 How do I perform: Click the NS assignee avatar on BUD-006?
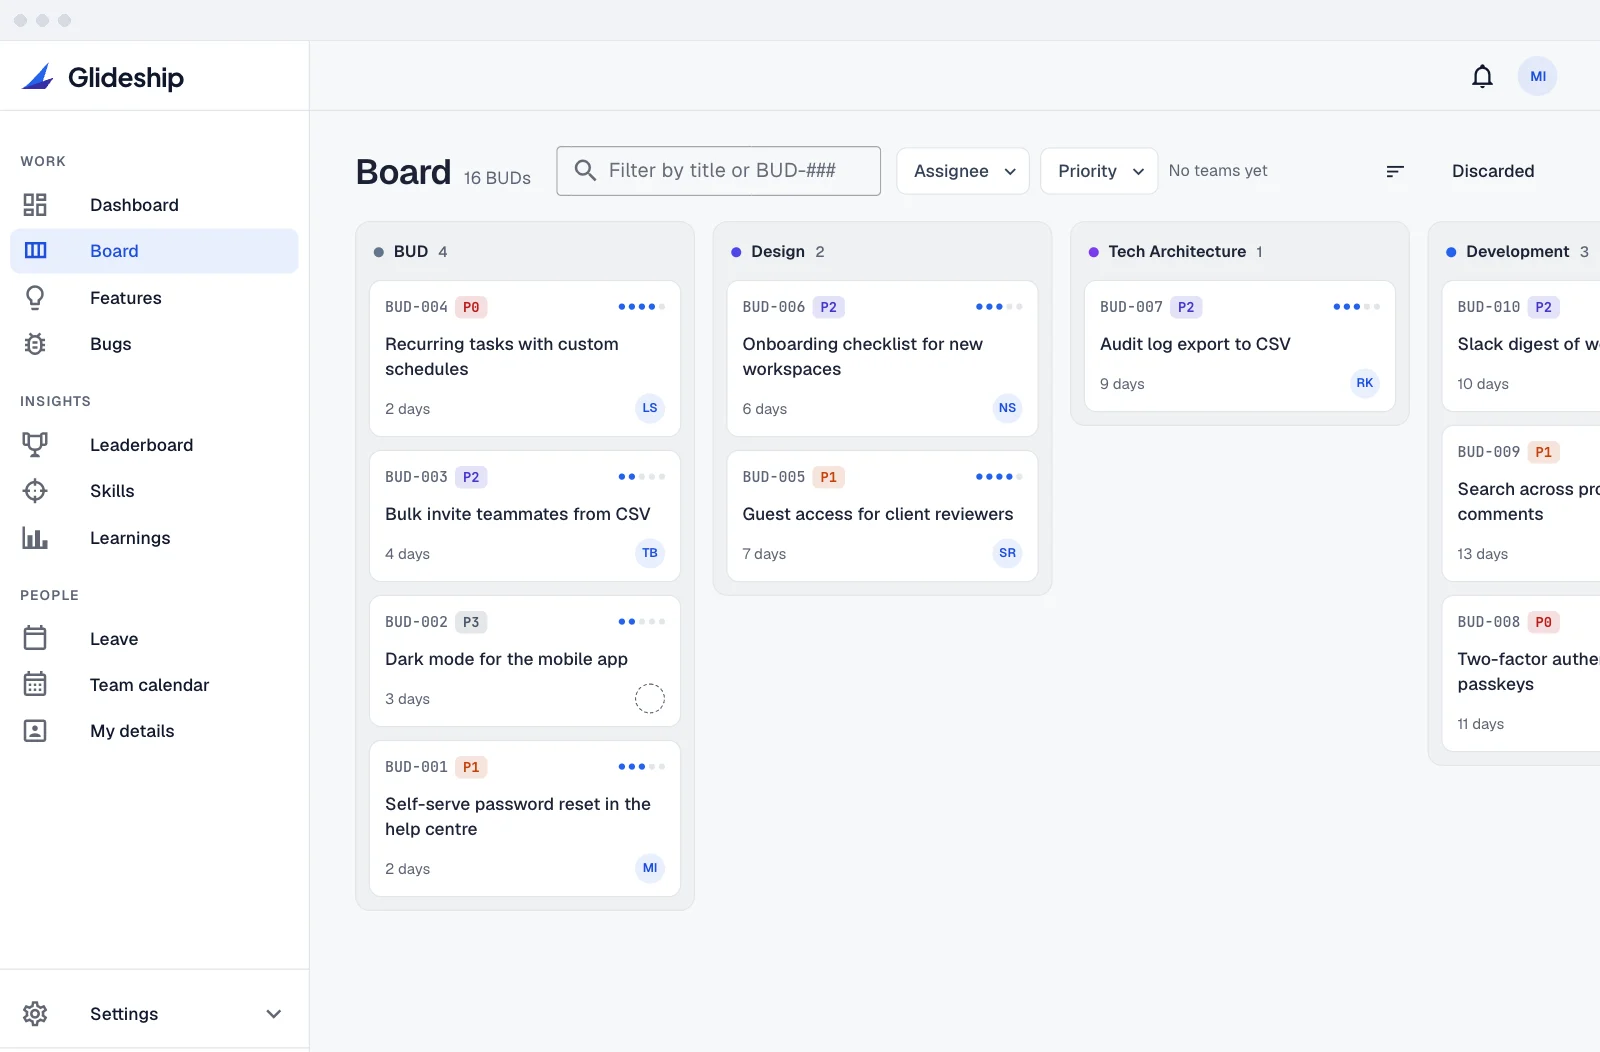(1007, 408)
